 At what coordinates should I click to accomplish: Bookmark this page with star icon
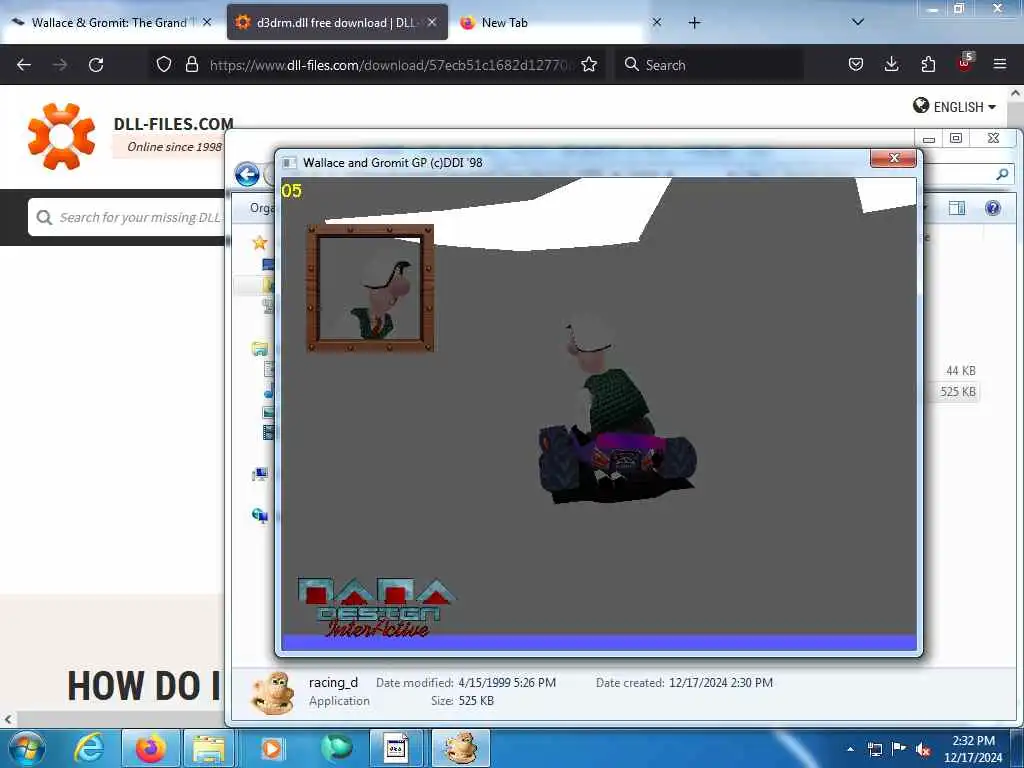[x=589, y=64]
